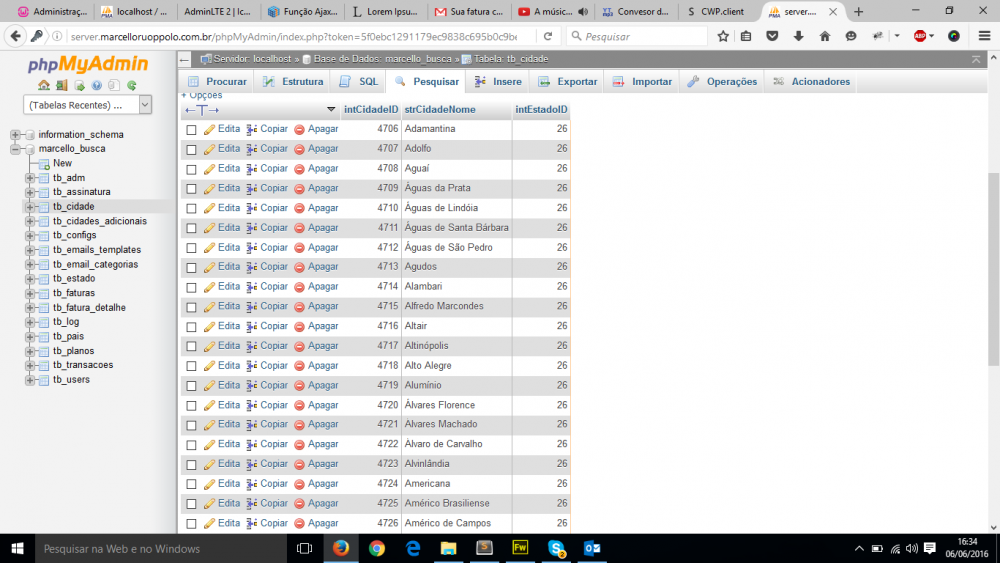
Task: Open the Firefox Pocket icon
Action: pos(773,36)
